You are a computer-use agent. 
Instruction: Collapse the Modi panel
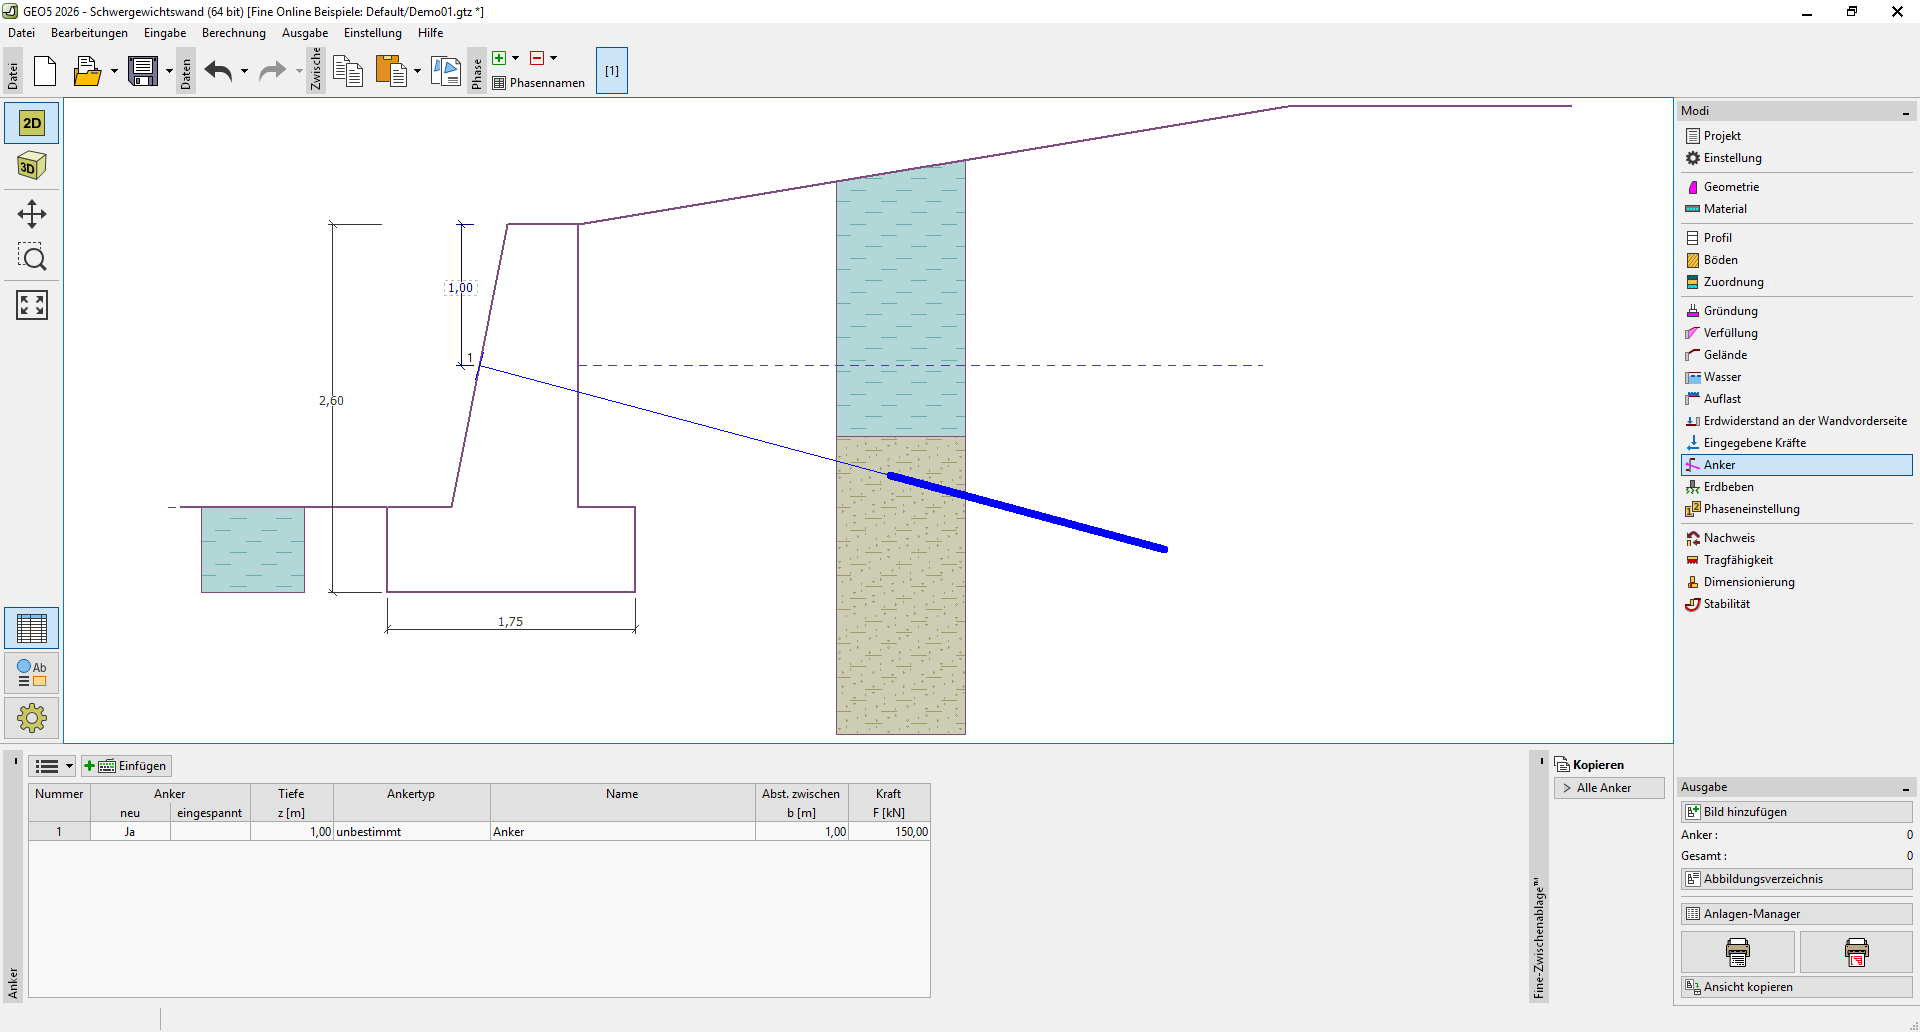pyautogui.click(x=1905, y=112)
